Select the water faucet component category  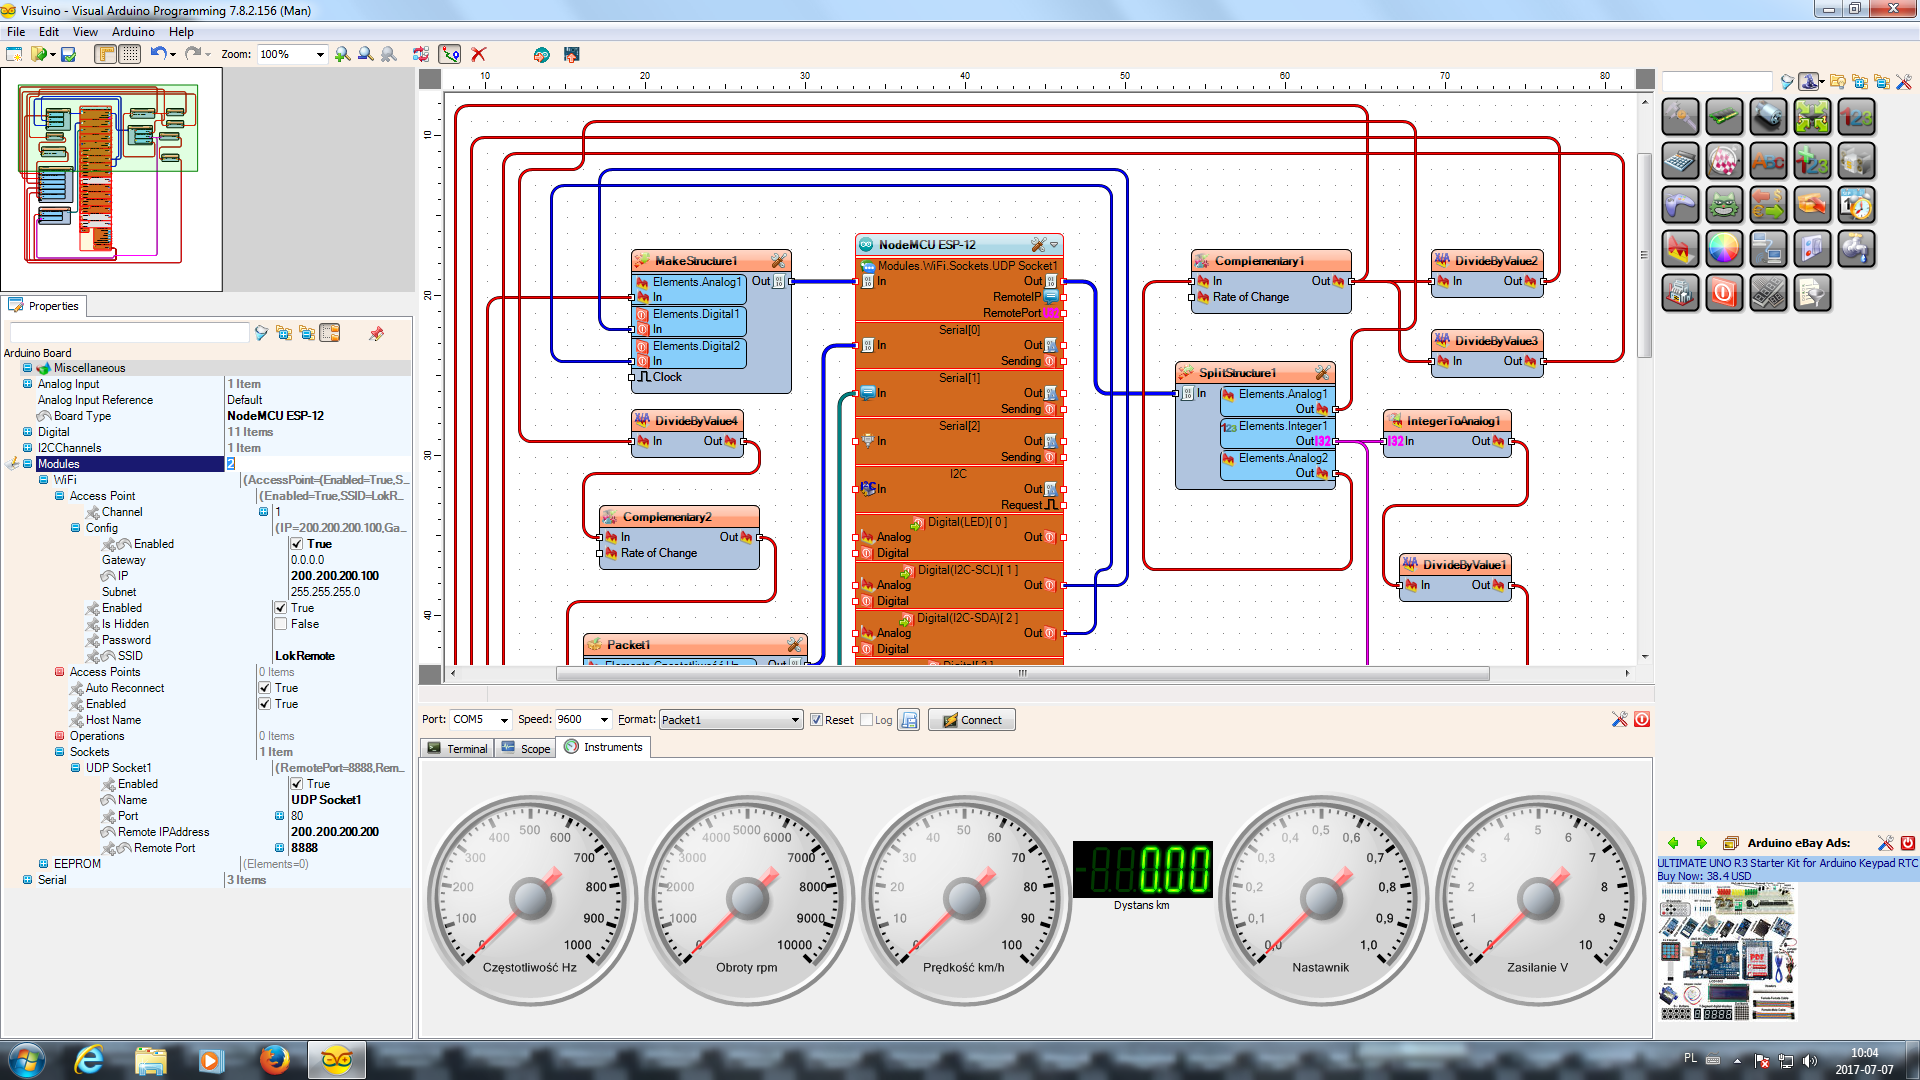tap(1856, 249)
